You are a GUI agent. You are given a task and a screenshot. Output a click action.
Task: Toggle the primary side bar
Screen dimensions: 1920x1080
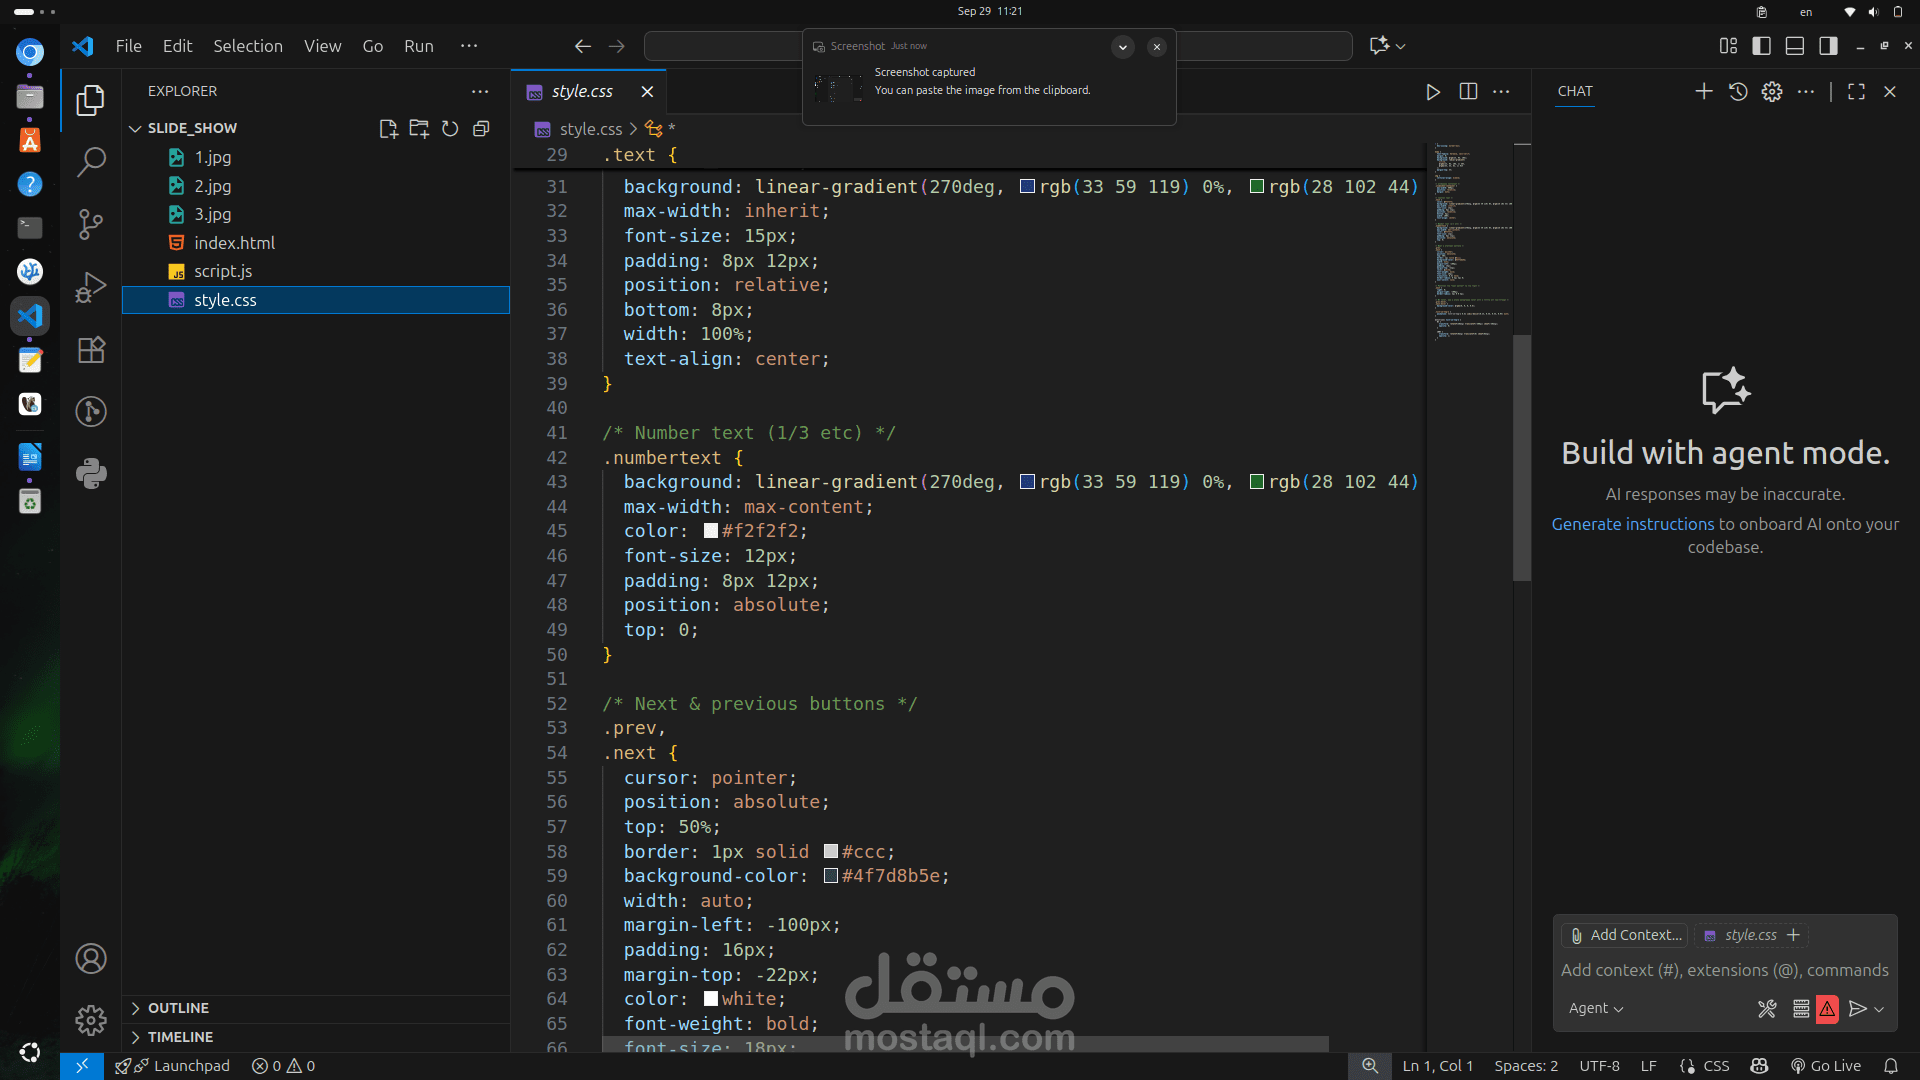[1762, 46]
